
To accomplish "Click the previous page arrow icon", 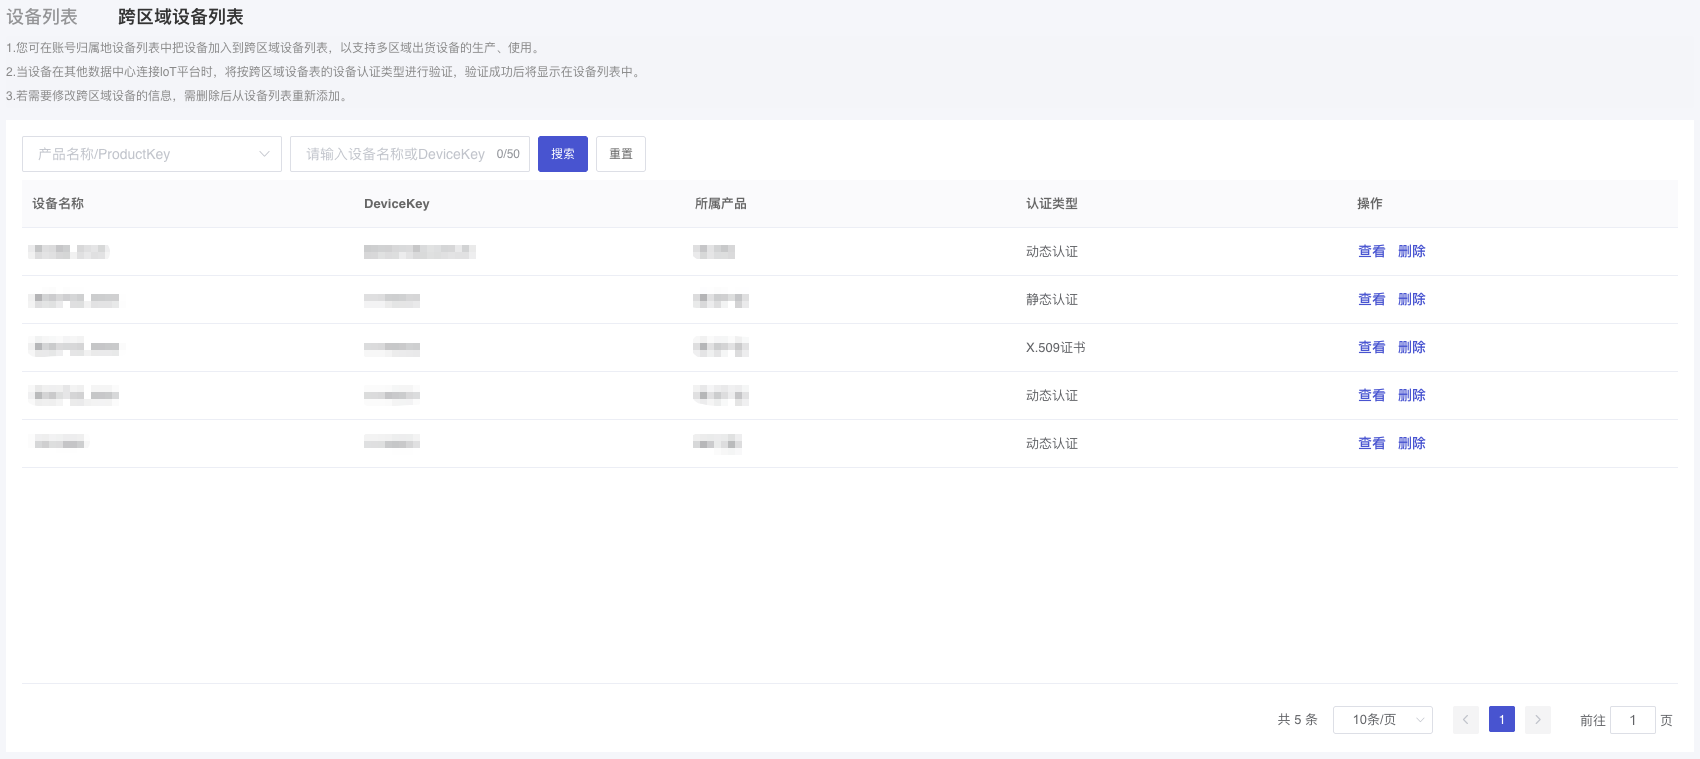I will pos(1465,720).
